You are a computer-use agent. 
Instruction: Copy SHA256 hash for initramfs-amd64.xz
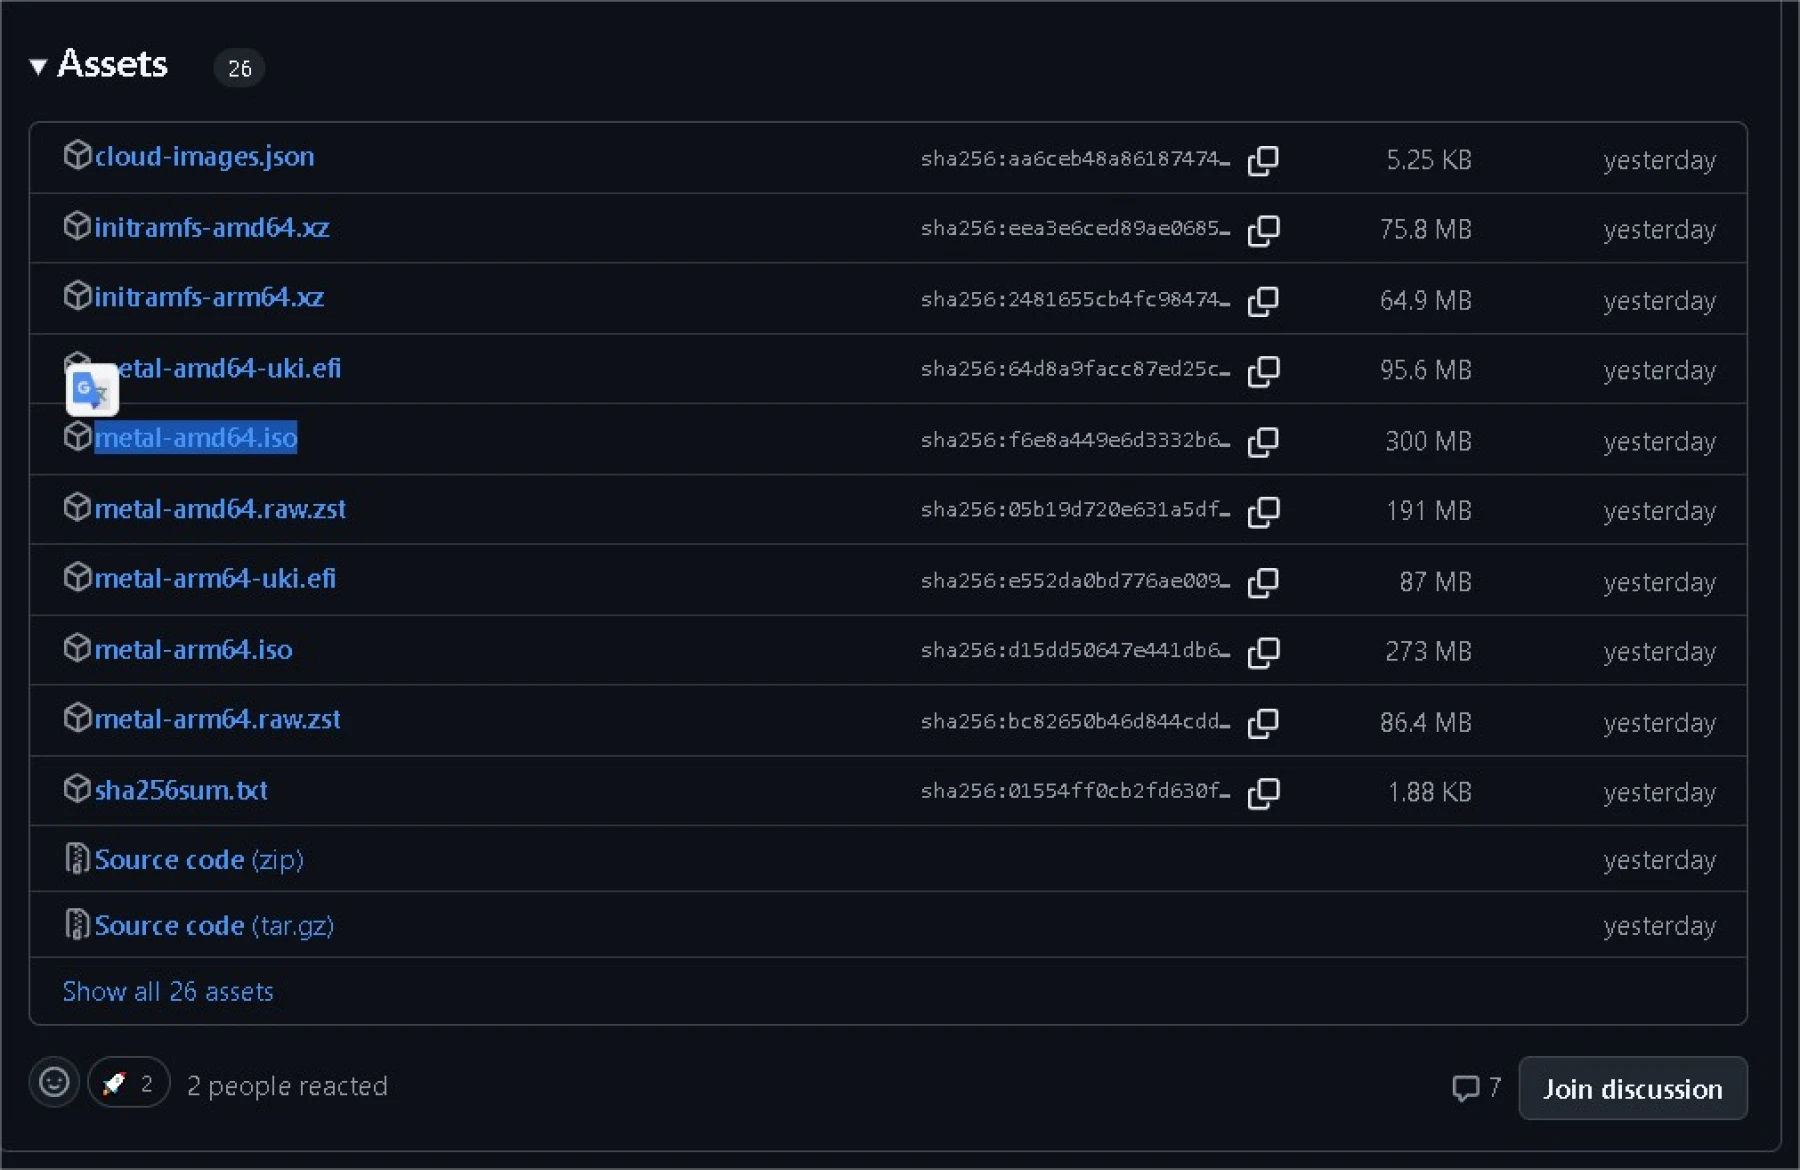pos(1263,230)
